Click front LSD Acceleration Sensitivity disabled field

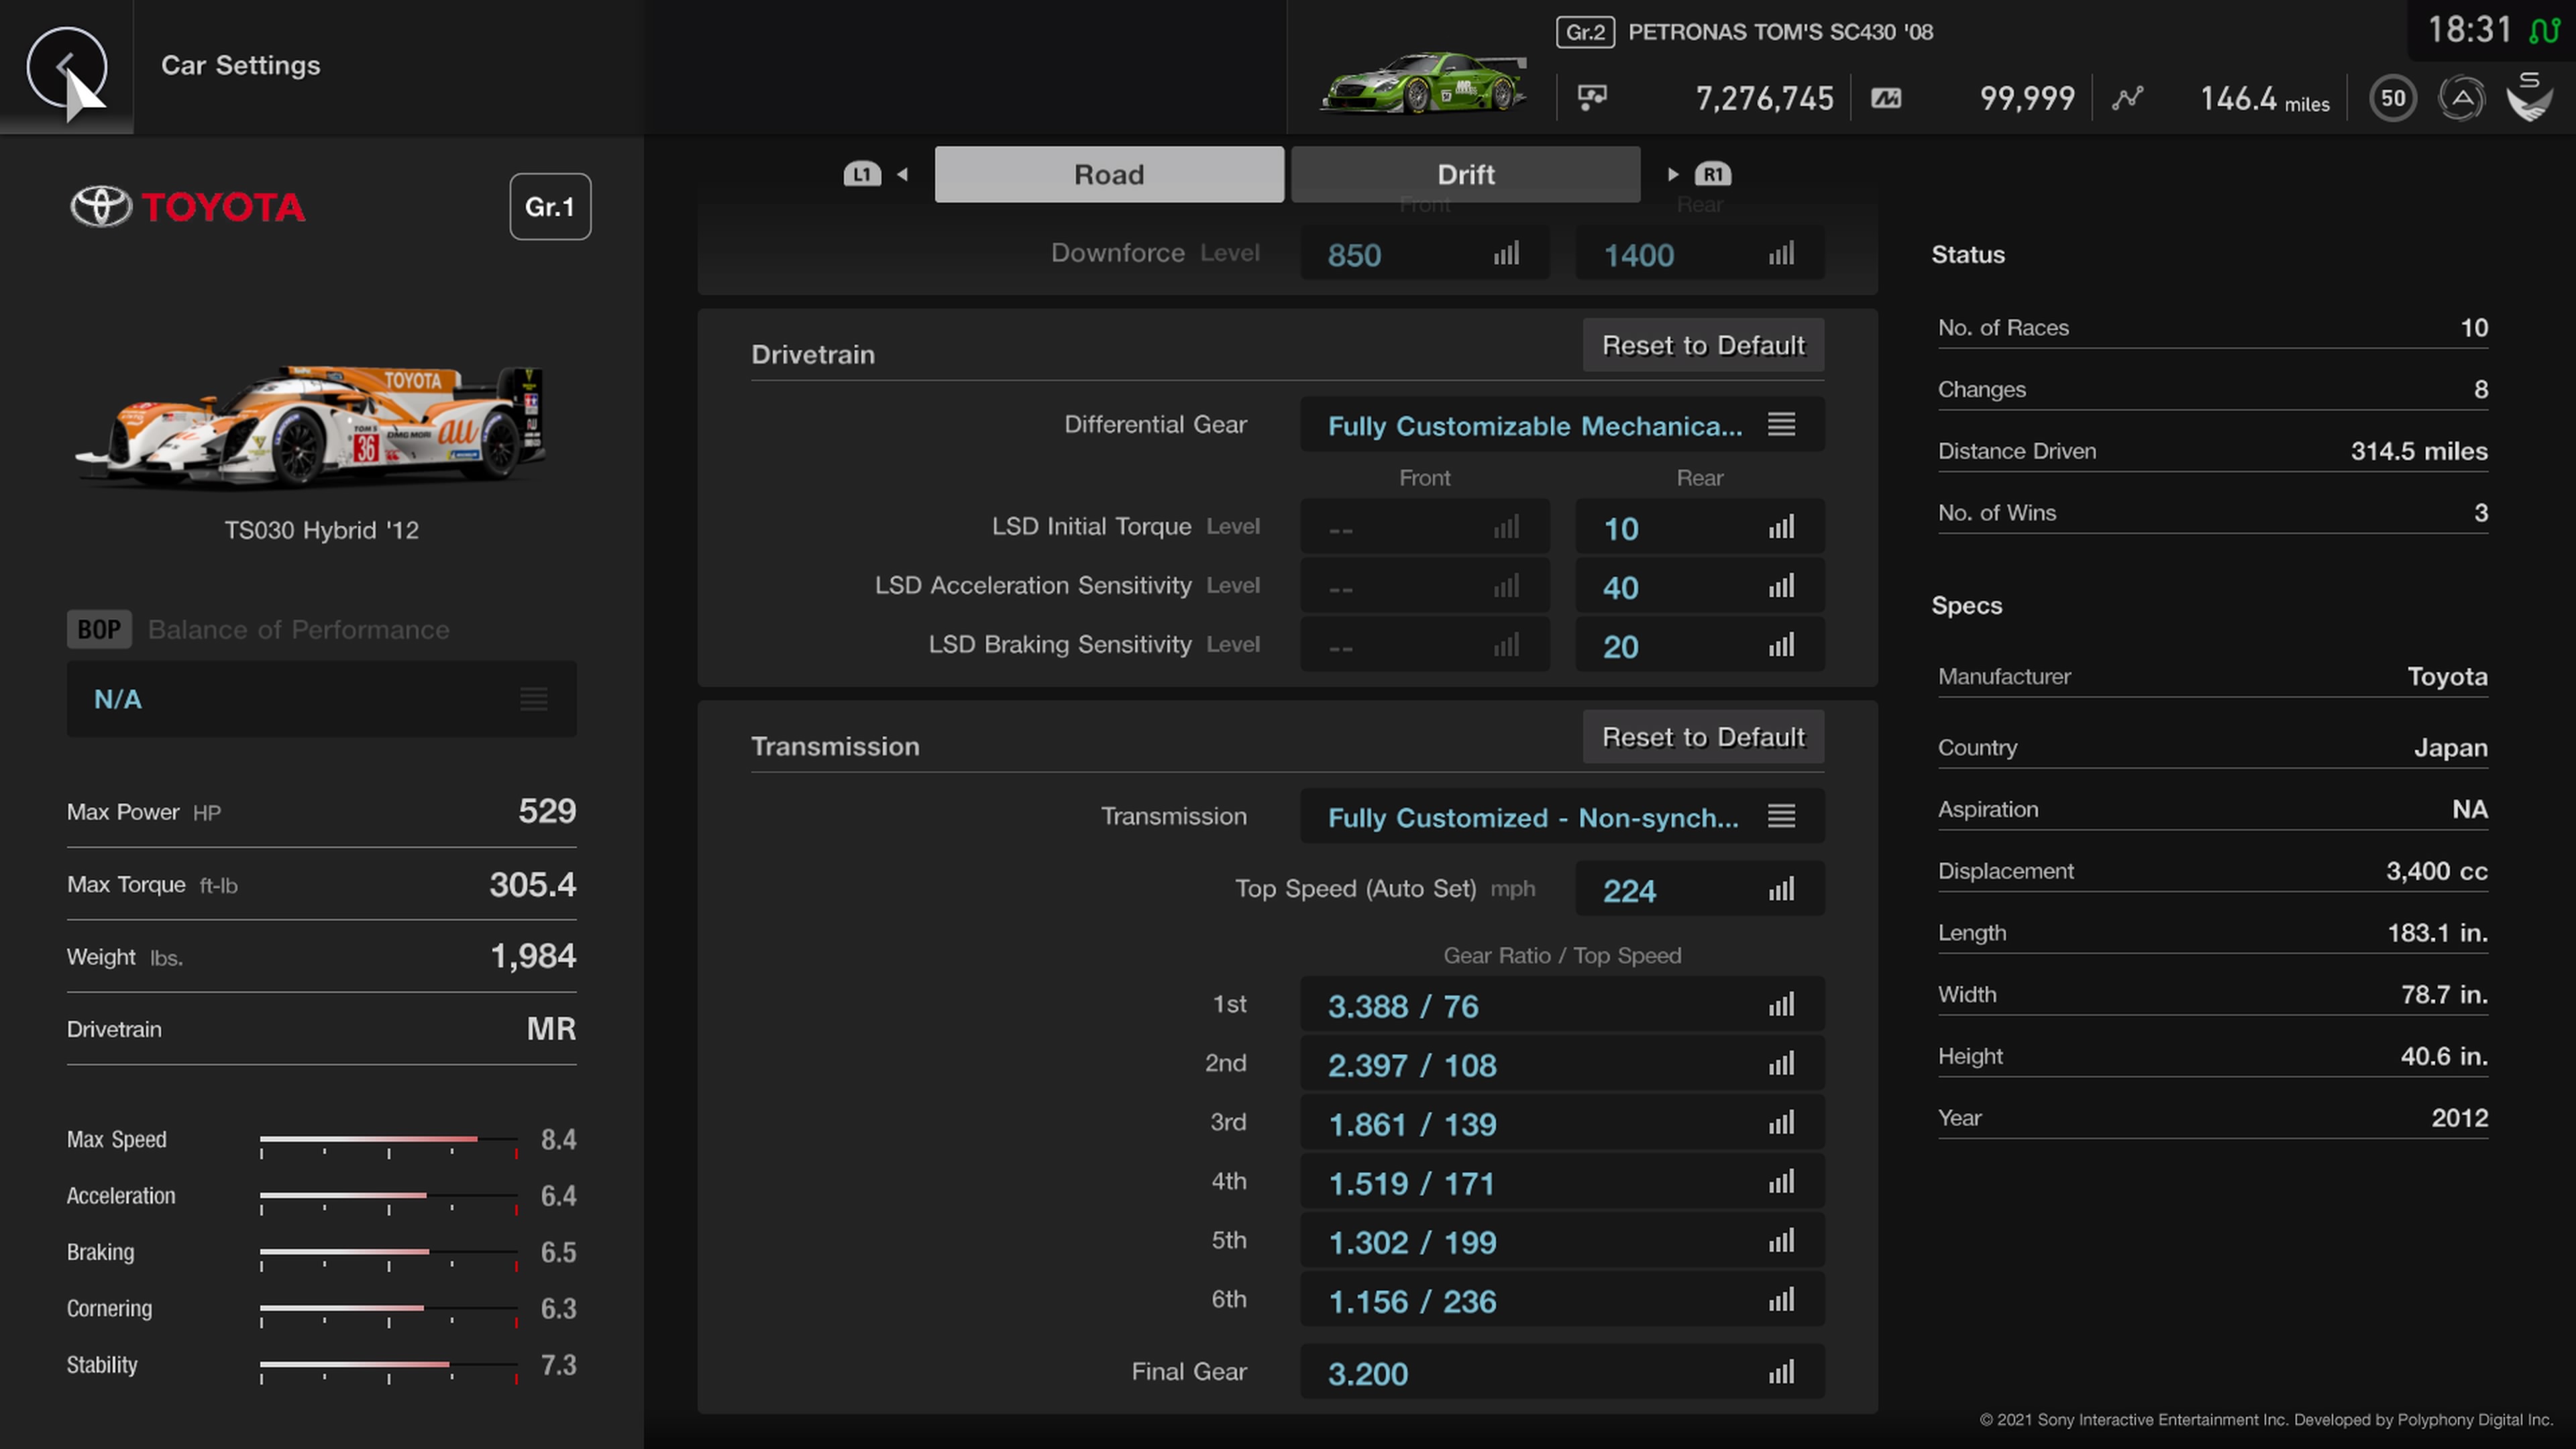click(x=1424, y=586)
